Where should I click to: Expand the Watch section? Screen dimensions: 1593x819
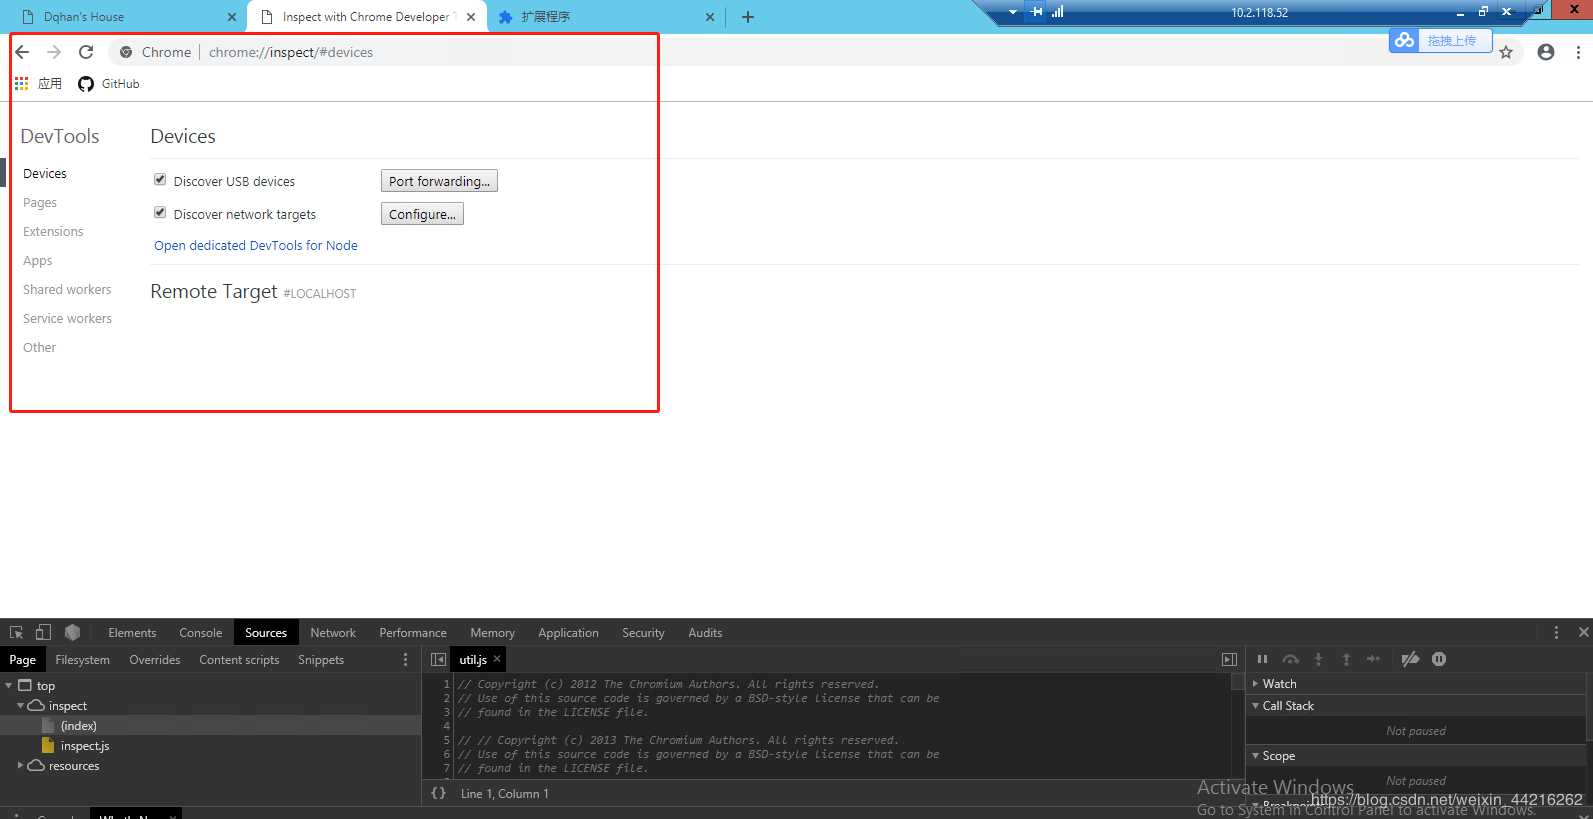coord(1256,684)
